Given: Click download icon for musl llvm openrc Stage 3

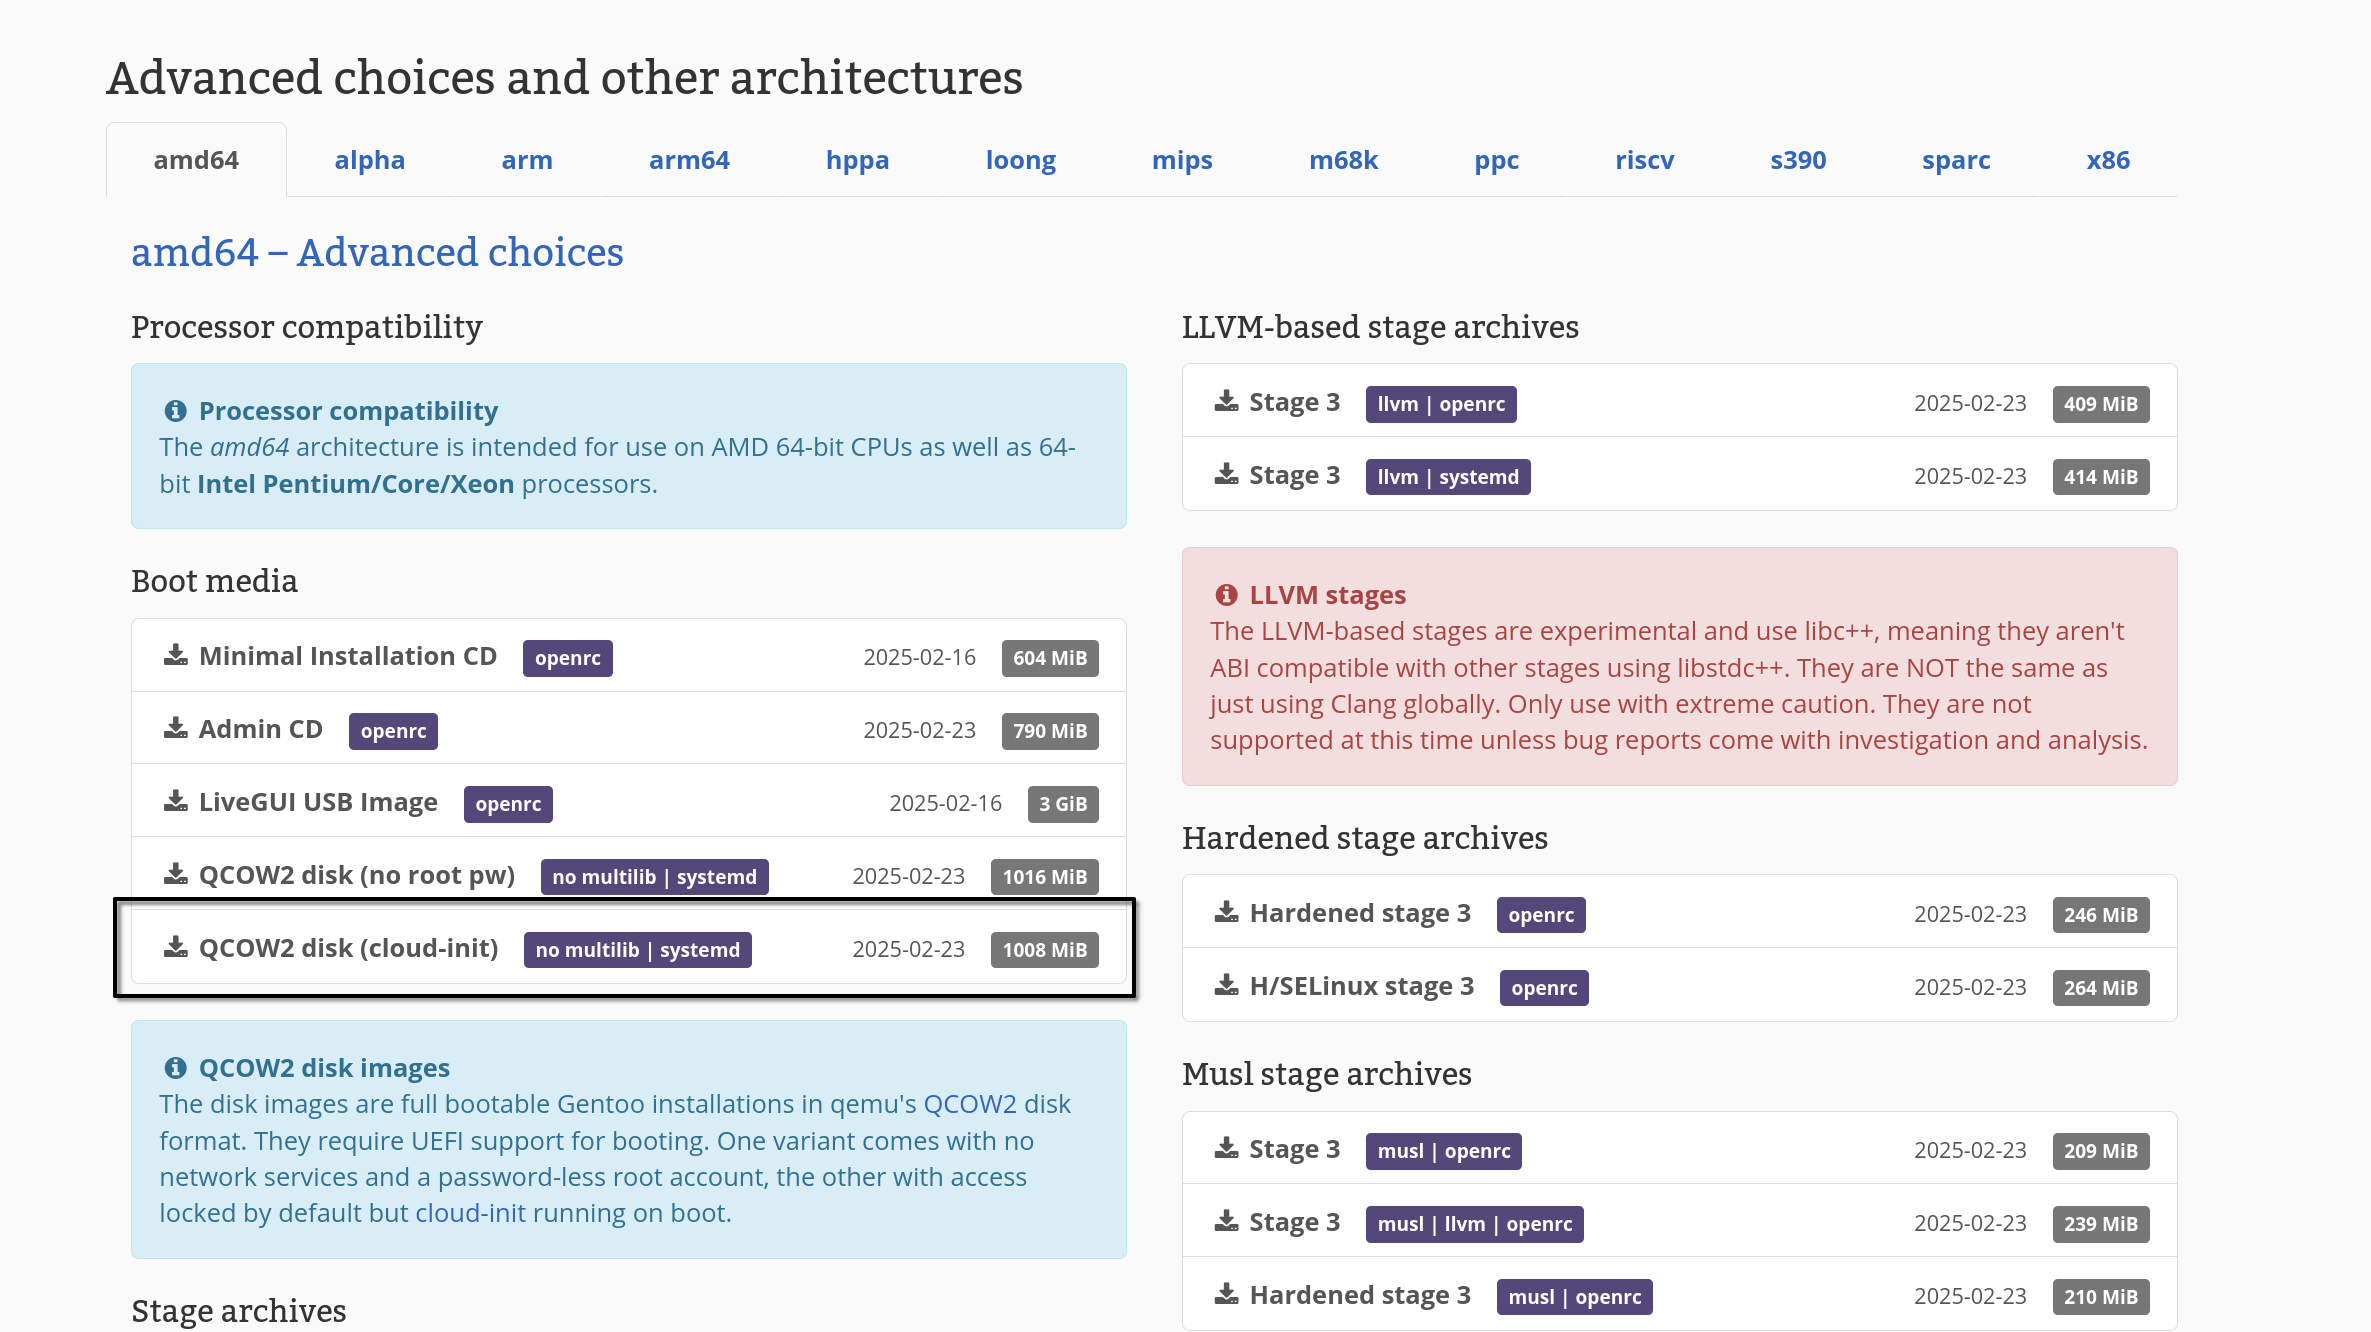Looking at the screenshot, I should 1226,1222.
